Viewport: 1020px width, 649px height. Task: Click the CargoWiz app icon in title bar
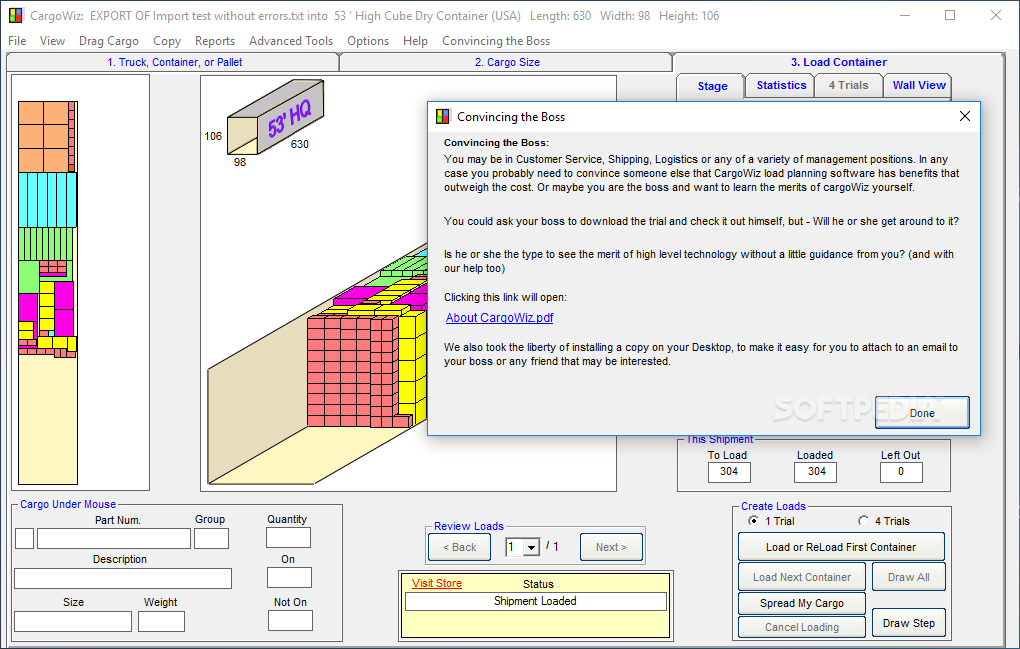(15, 16)
